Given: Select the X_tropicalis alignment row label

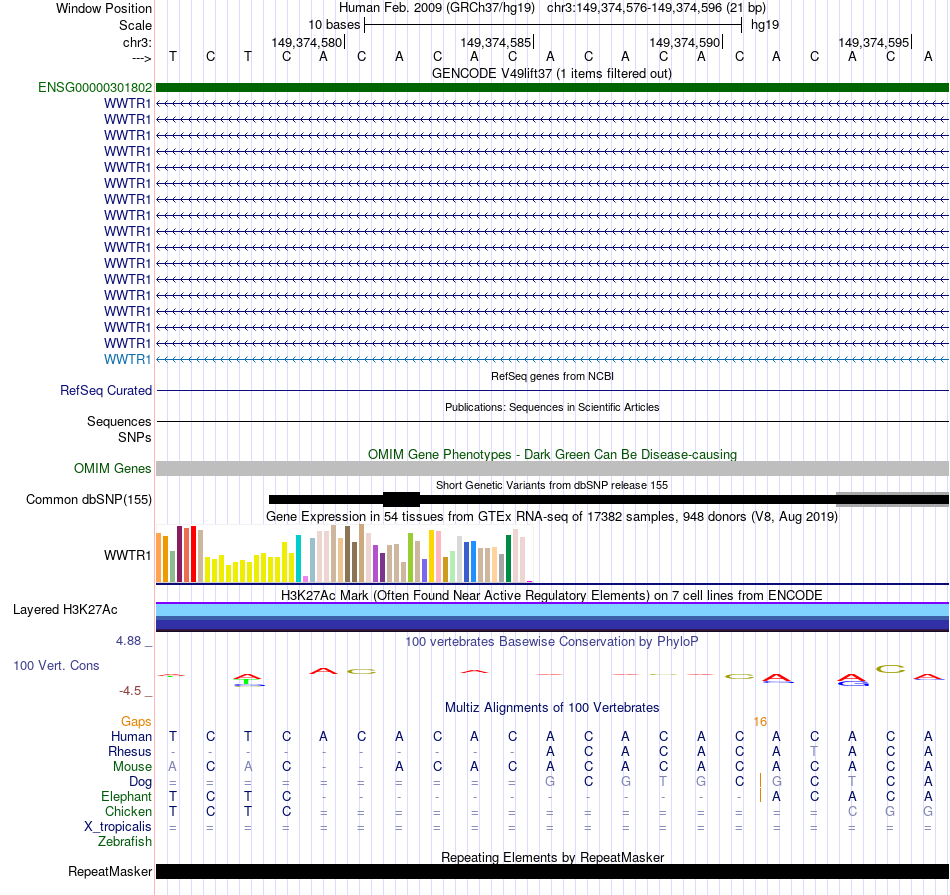Looking at the screenshot, I should 118,827.
